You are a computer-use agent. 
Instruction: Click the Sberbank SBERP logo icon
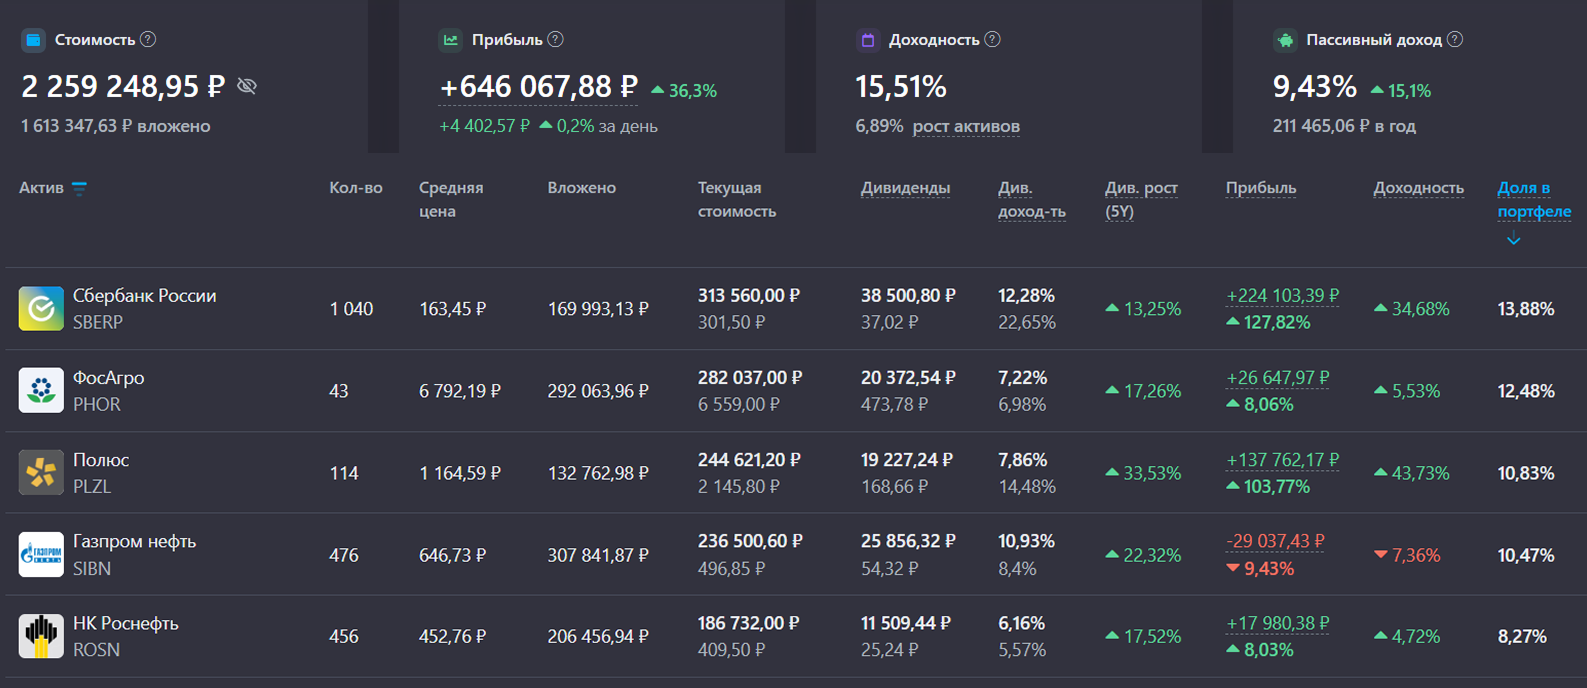pos(41,308)
